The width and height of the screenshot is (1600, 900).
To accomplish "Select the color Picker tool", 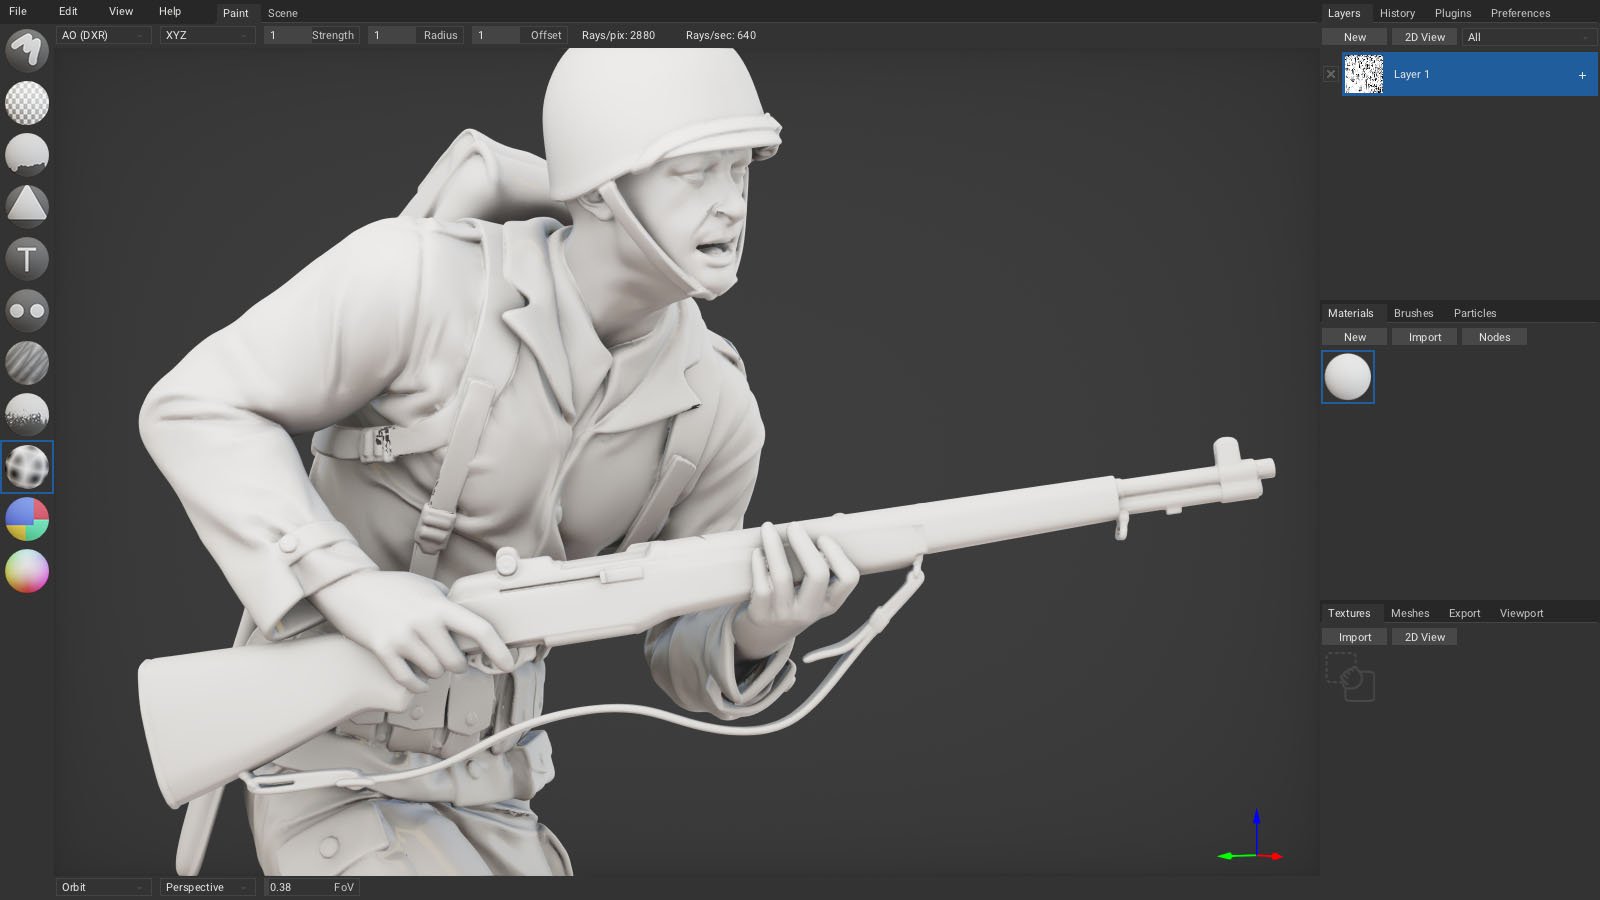I will pos(27,571).
